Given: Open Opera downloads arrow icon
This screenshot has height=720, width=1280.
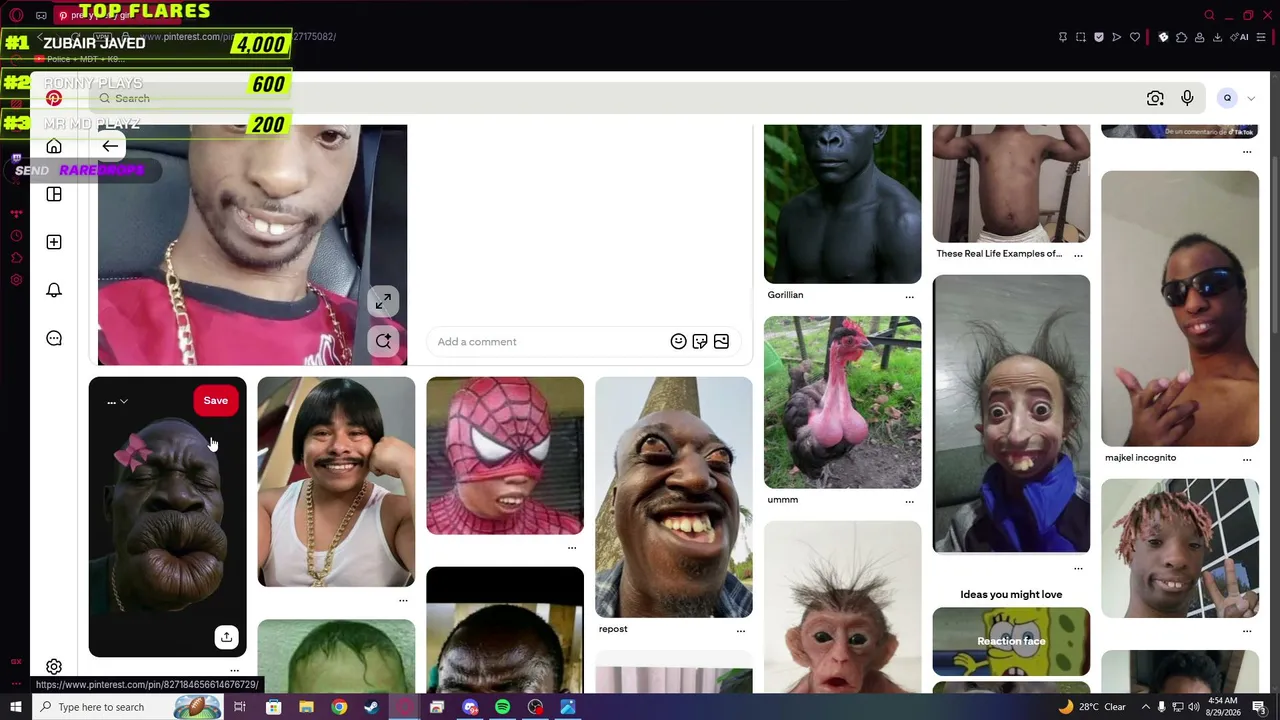Looking at the screenshot, I should pos(1217,37).
